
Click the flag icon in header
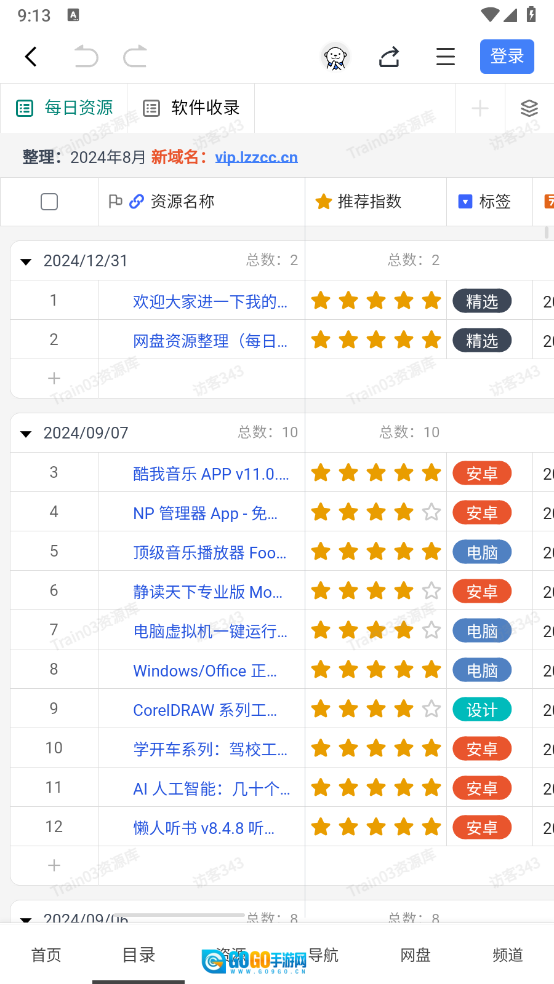[x=115, y=201]
